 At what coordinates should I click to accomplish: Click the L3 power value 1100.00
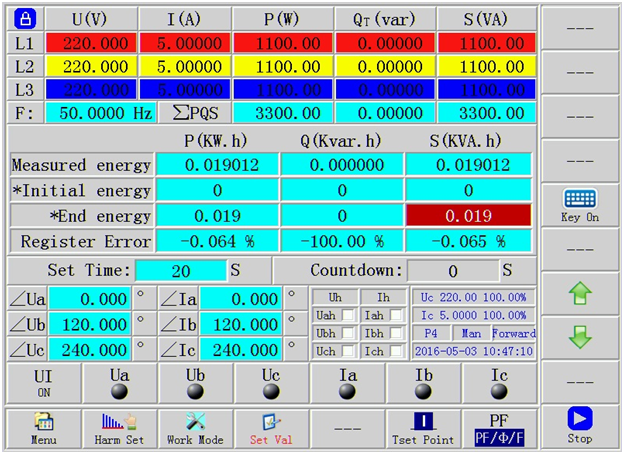pyautogui.click(x=283, y=90)
